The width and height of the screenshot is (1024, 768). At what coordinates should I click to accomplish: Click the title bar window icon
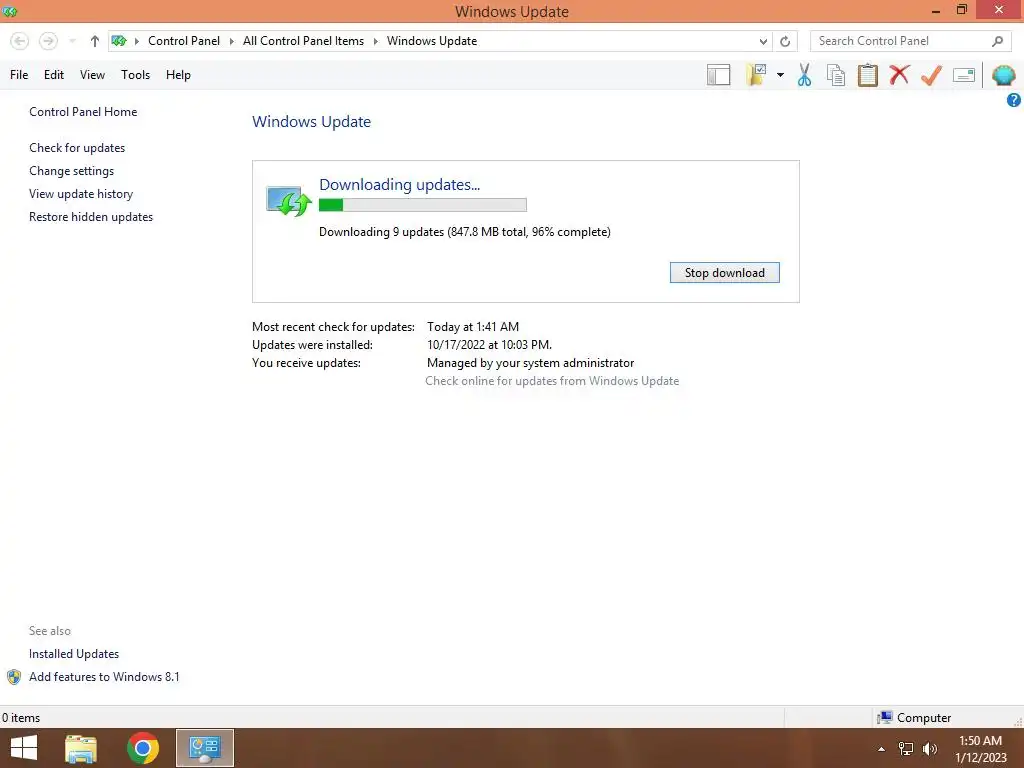pyautogui.click(x=10, y=11)
